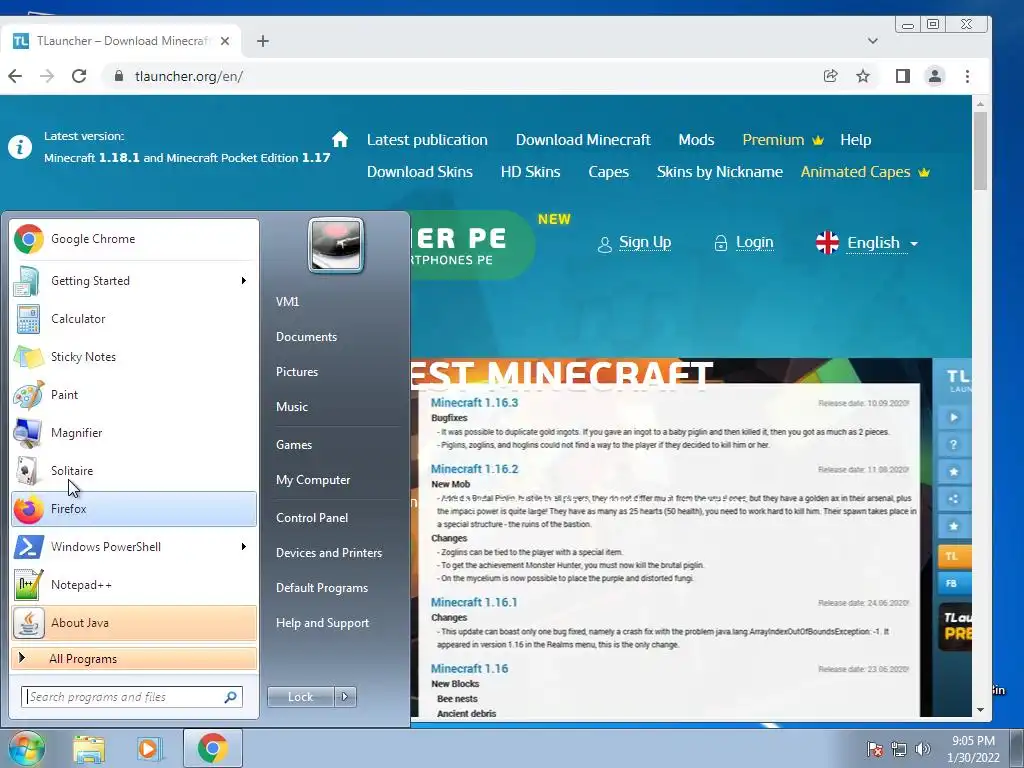Open Devices and Printers
1024x768 pixels.
[x=329, y=553]
